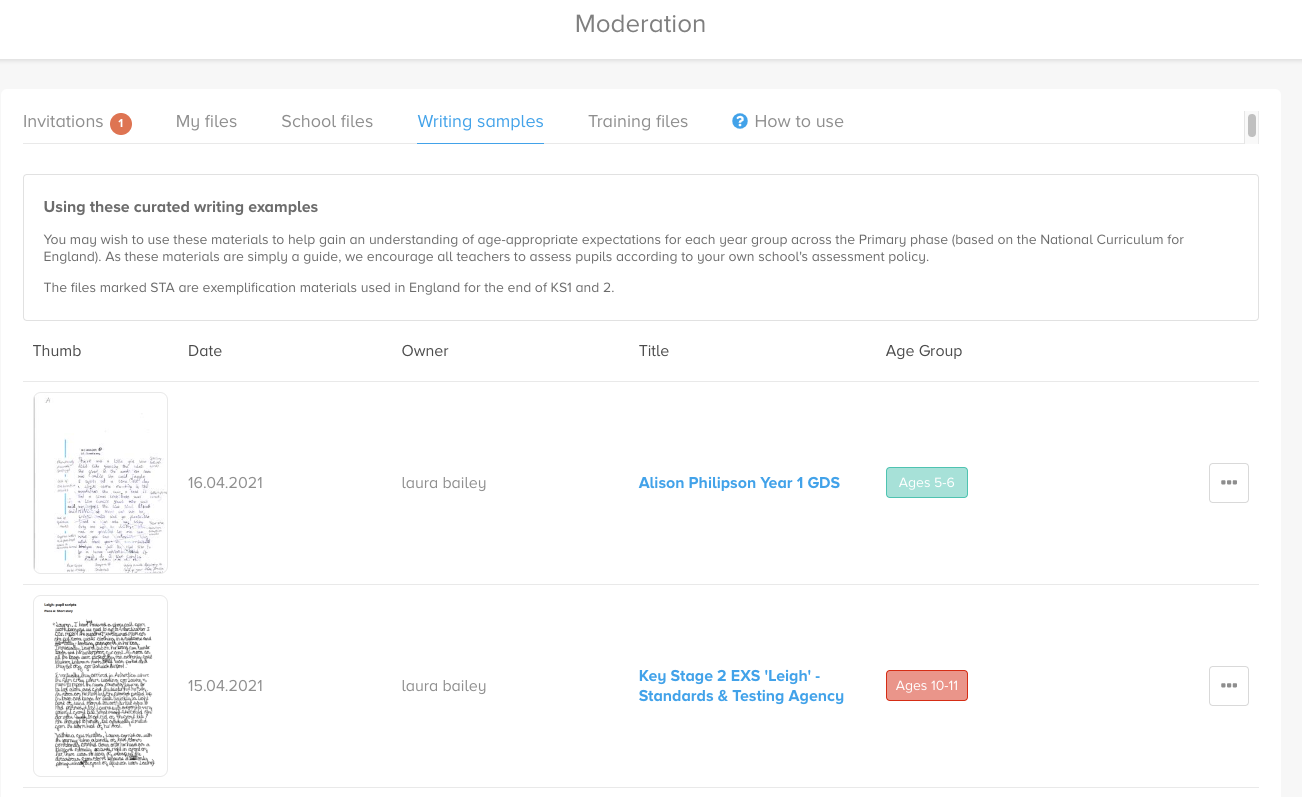Select the Writing samples tab
This screenshot has height=797, width=1302.
pos(480,121)
